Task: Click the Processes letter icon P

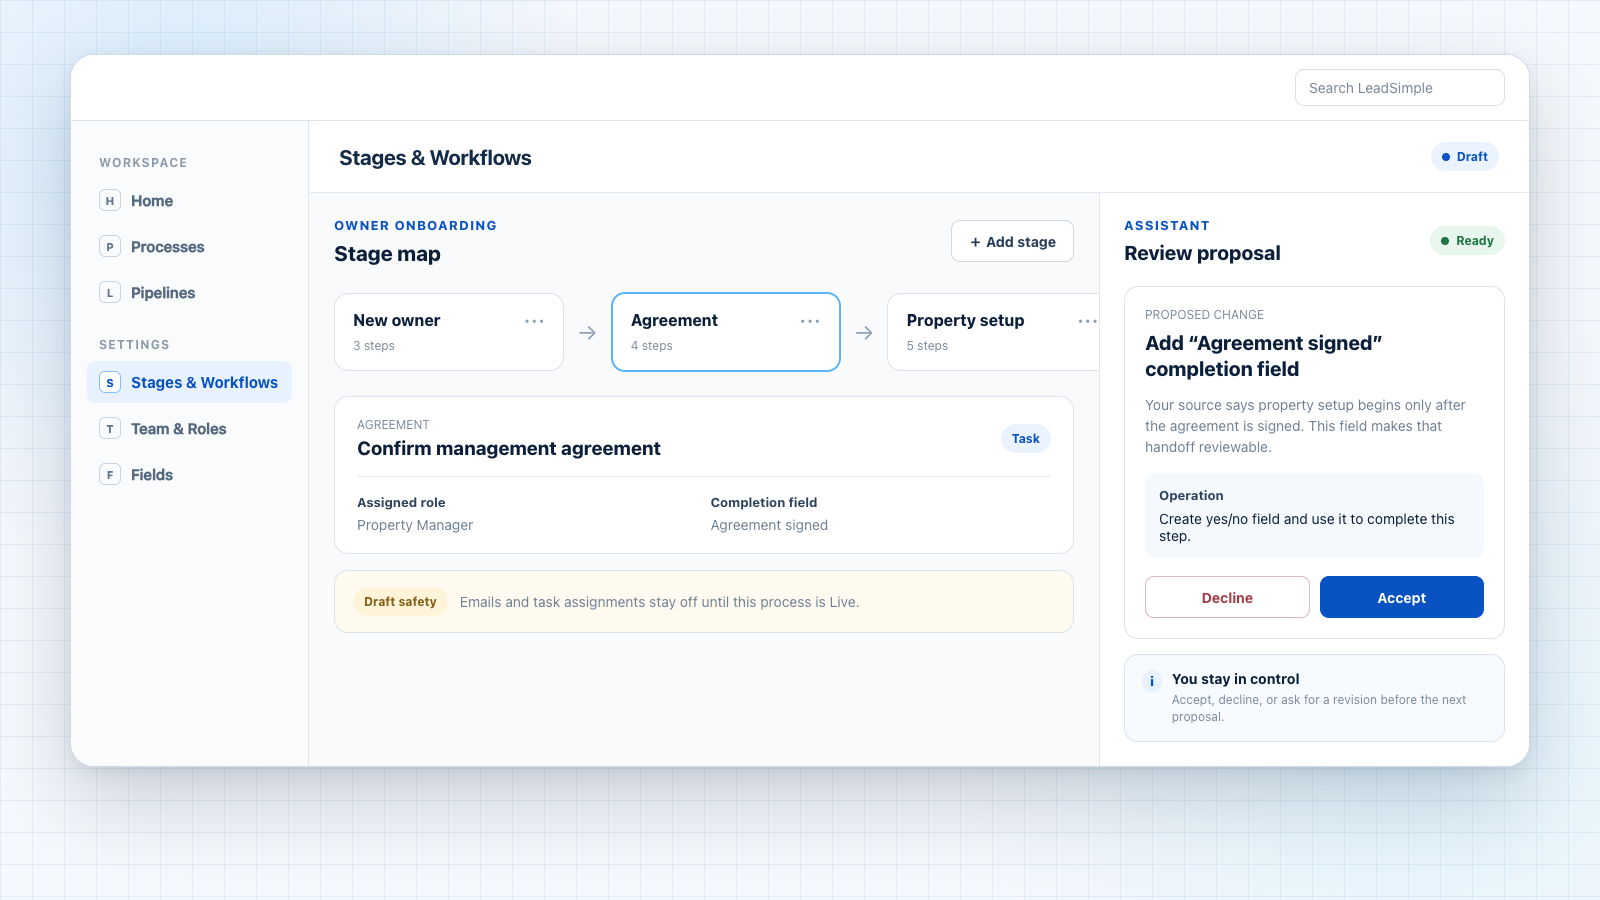Action: pyautogui.click(x=110, y=247)
